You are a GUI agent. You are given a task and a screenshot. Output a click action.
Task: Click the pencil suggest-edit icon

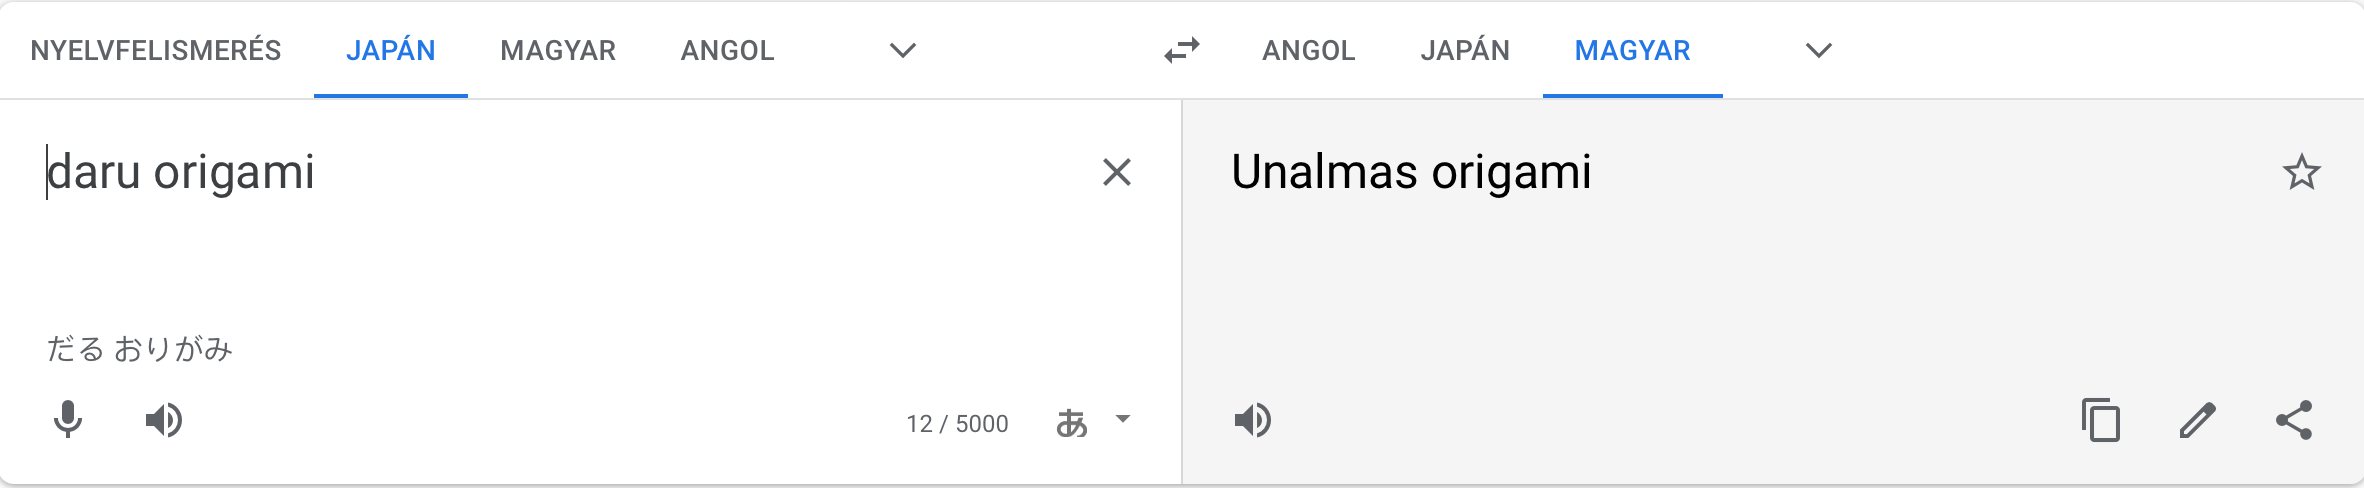coord(2197,420)
